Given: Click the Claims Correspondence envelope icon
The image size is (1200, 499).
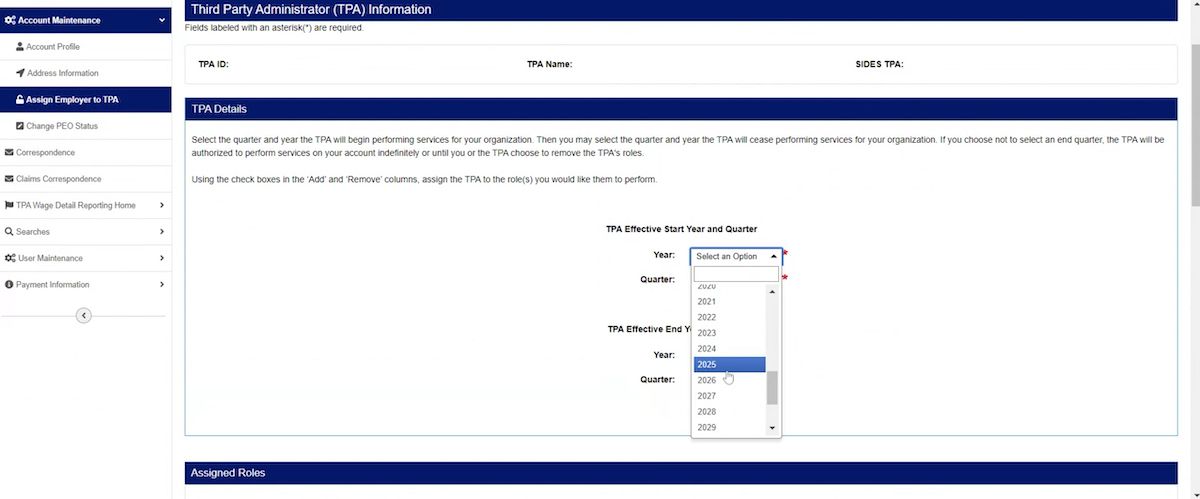Looking at the screenshot, I should click(x=9, y=179).
